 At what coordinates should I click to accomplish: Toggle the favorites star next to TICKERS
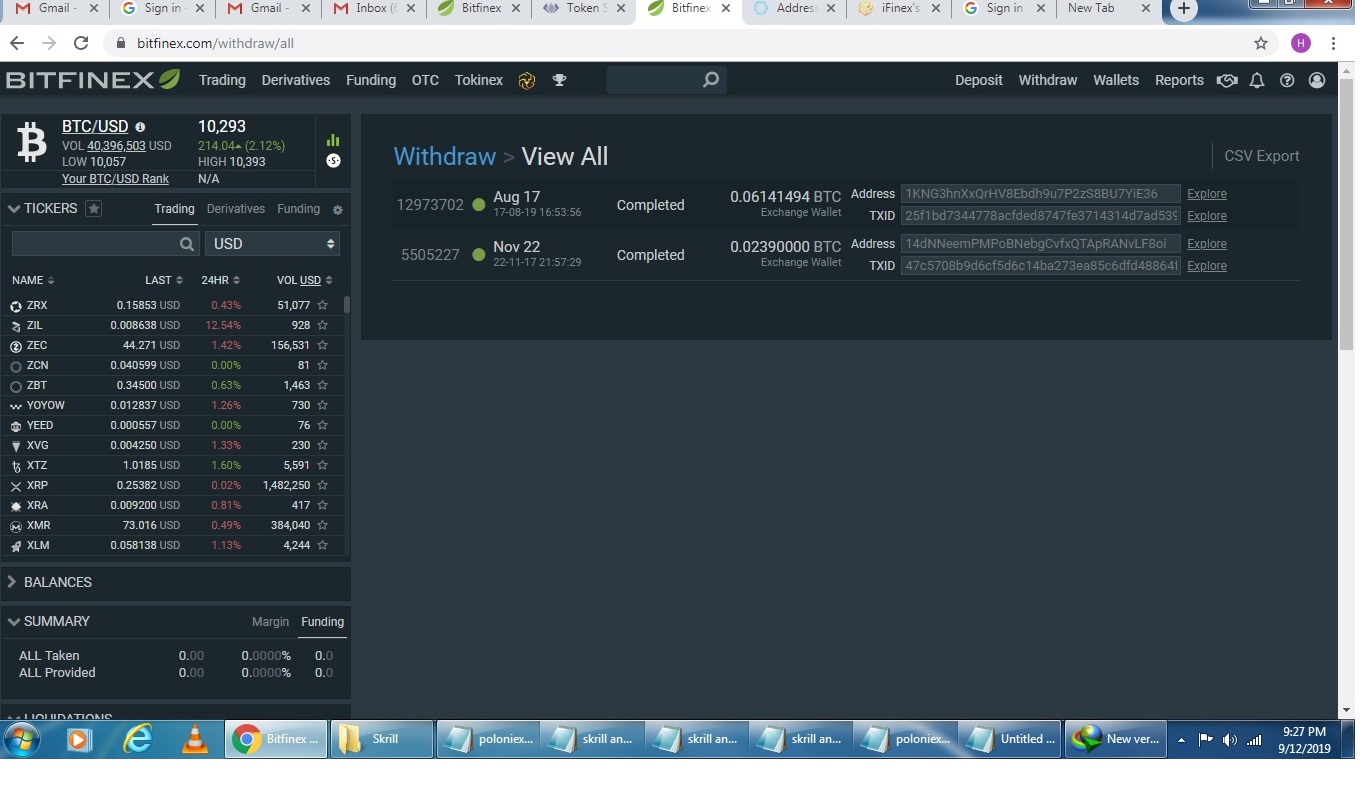[x=93, y=209]
